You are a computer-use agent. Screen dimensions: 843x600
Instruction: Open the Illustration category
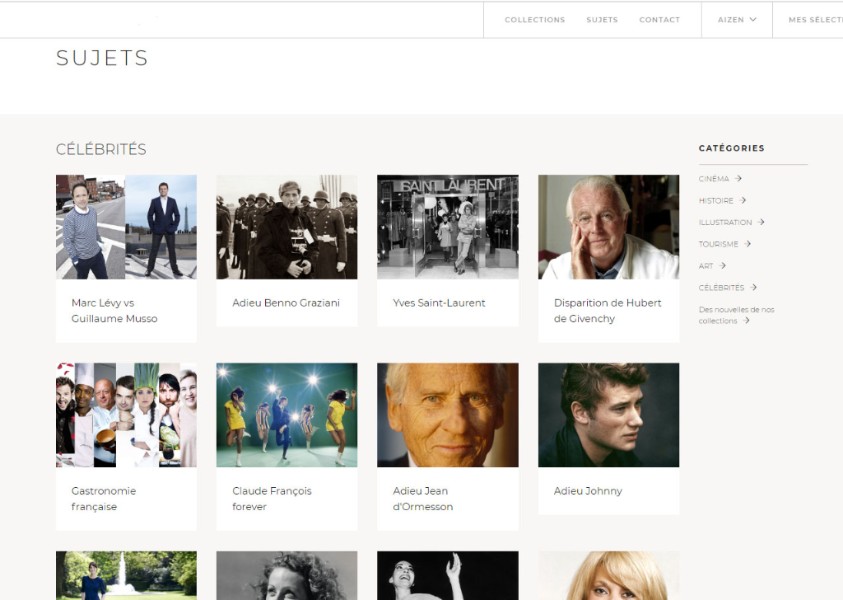725,222
